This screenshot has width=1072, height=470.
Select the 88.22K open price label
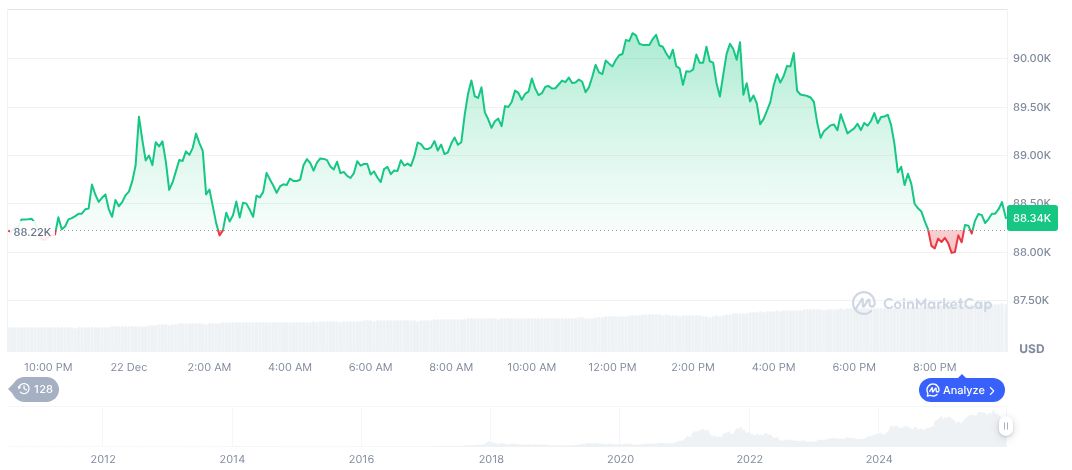(32, 232)
